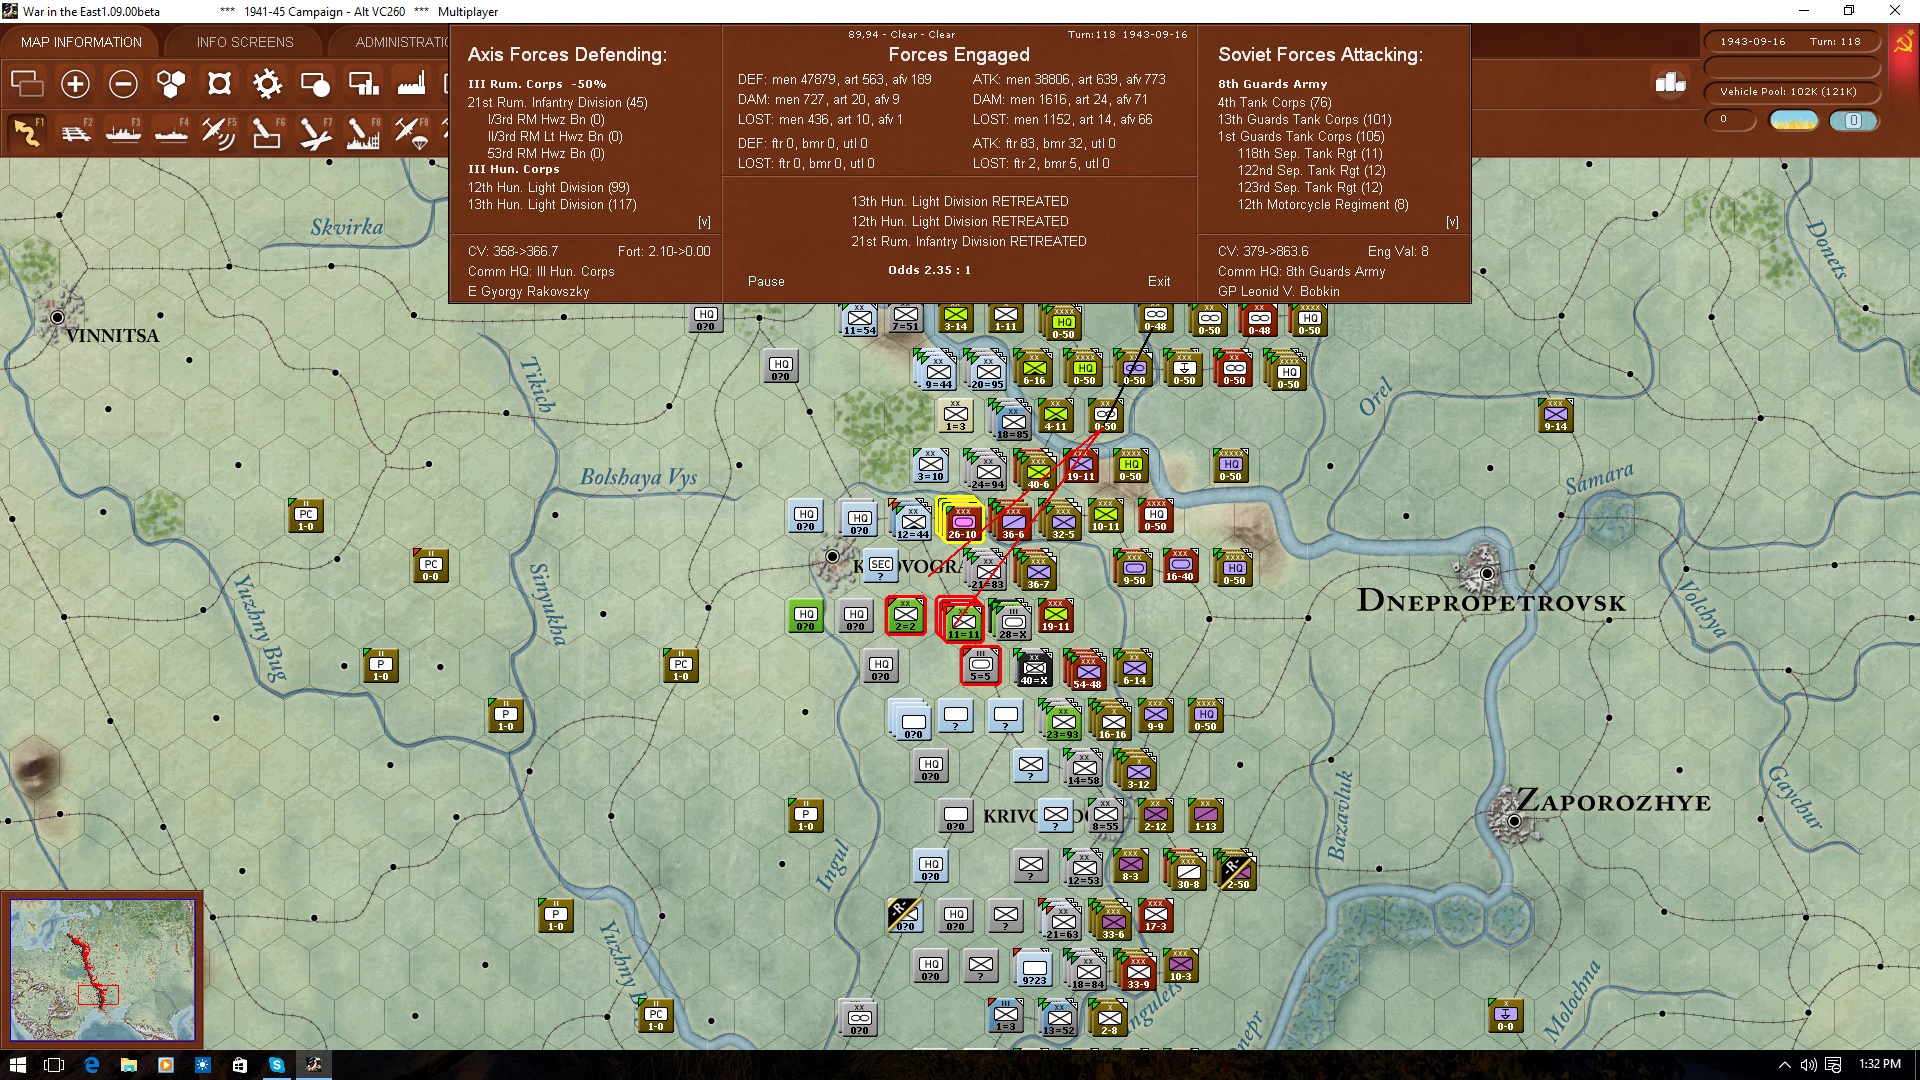The width and height of the screenshot is (1920, 1080).
Task: Select the F7 bomb airfield mode
Action: (315, 132)
